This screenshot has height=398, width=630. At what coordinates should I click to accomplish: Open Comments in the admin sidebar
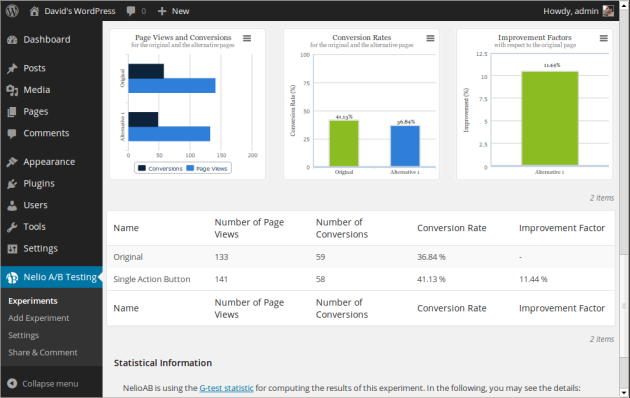coord(46,133)
